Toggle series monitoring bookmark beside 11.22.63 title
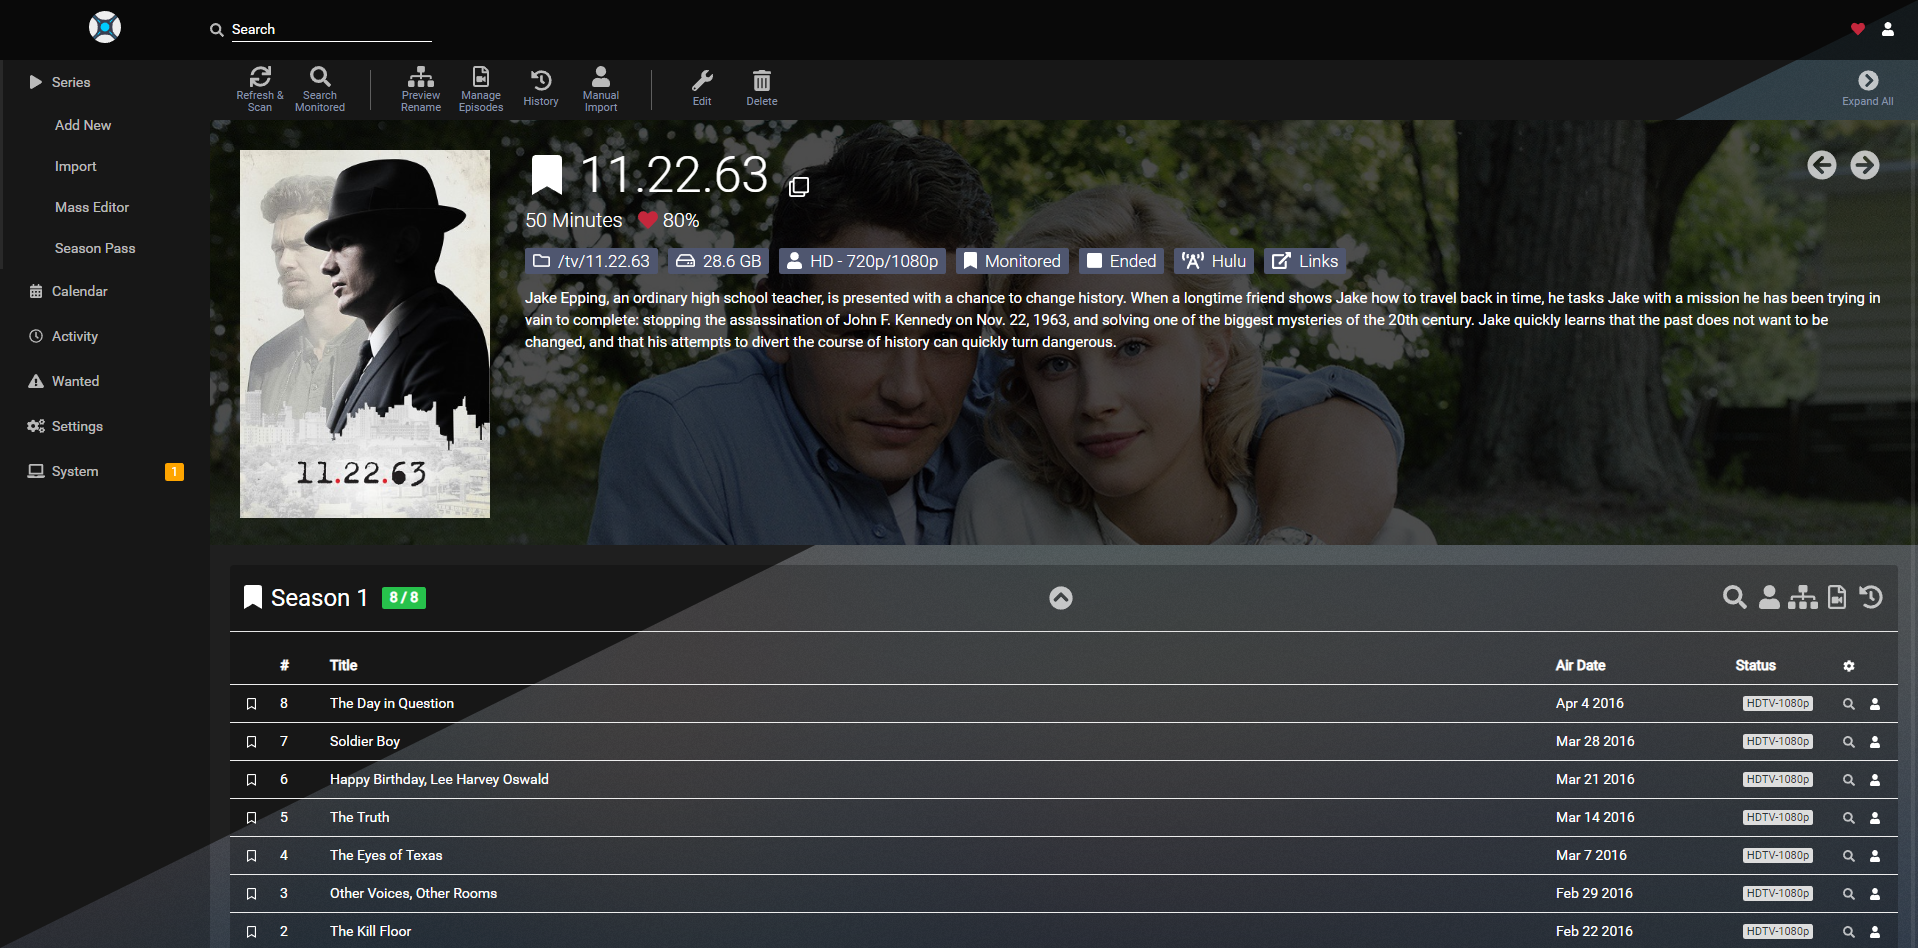 (x=546, y=175)
